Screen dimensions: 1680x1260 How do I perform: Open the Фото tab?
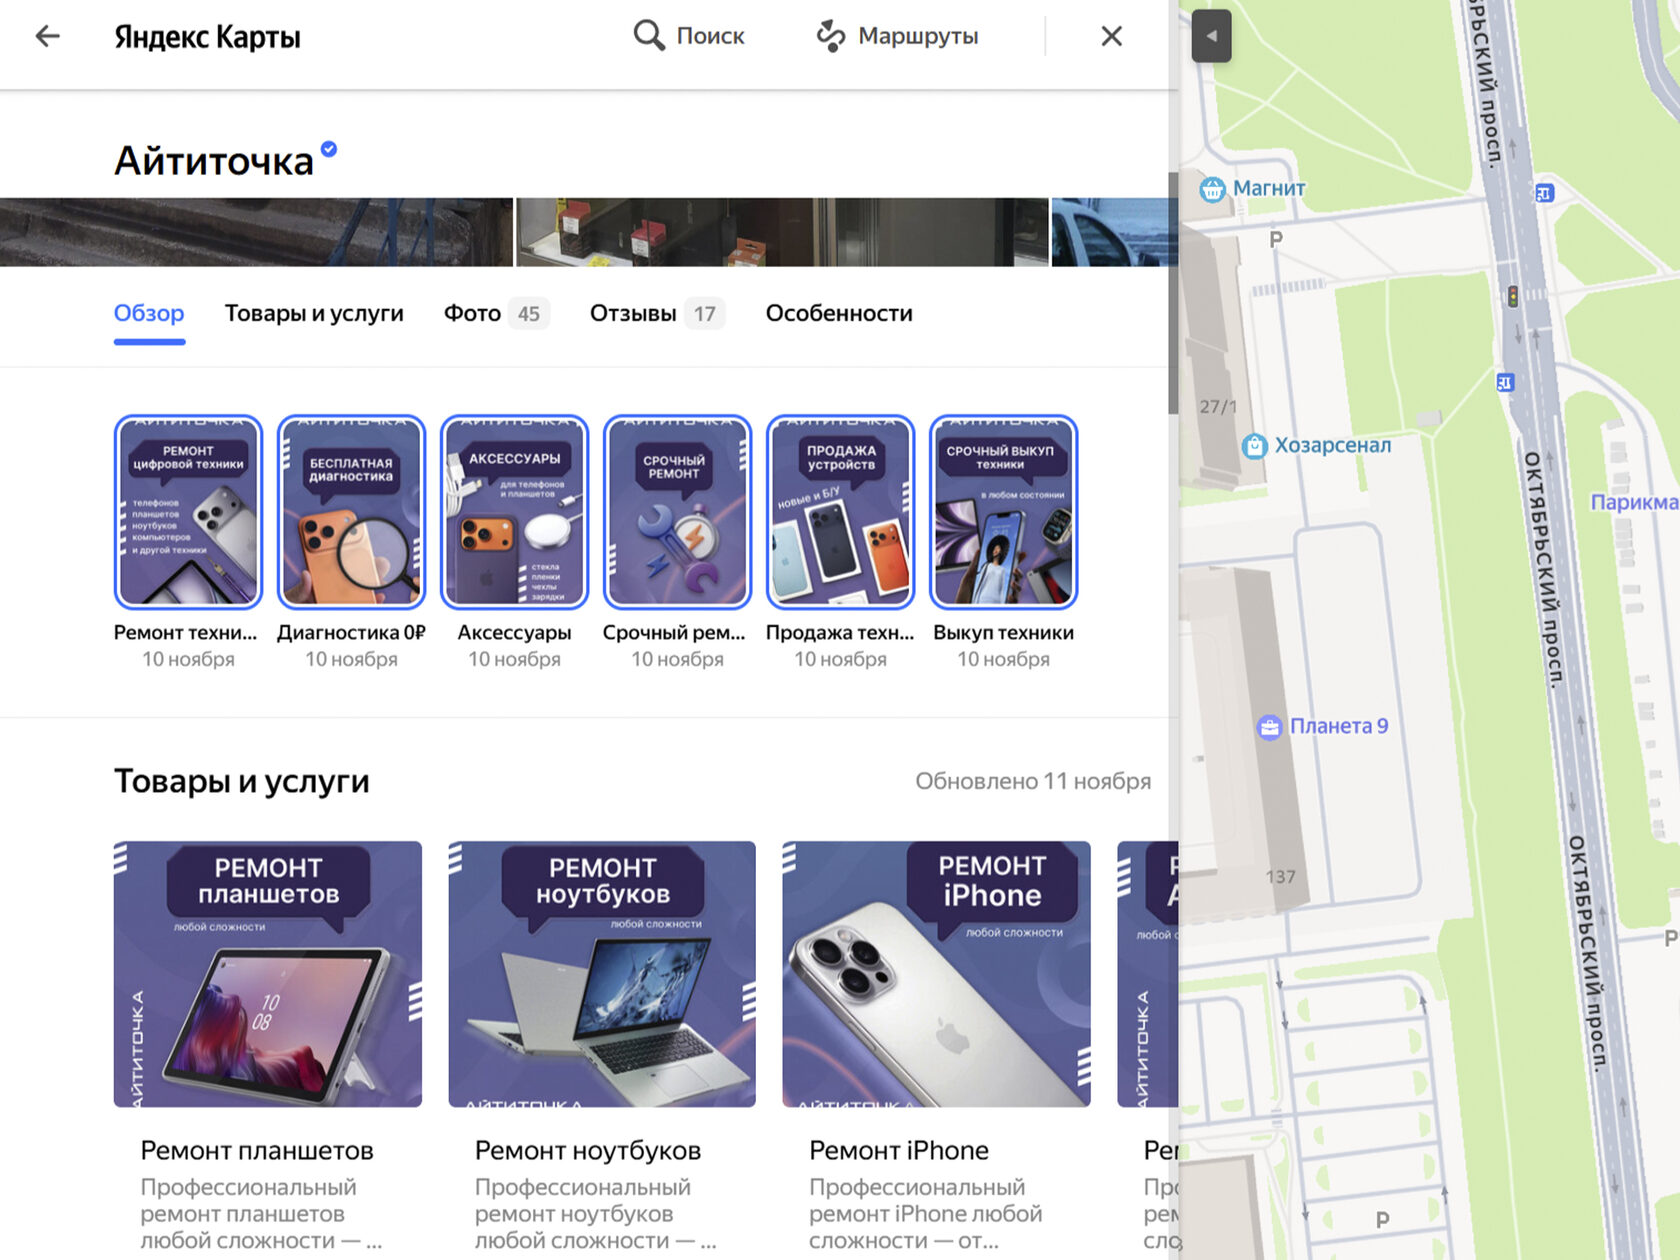[x=496, y=313]
